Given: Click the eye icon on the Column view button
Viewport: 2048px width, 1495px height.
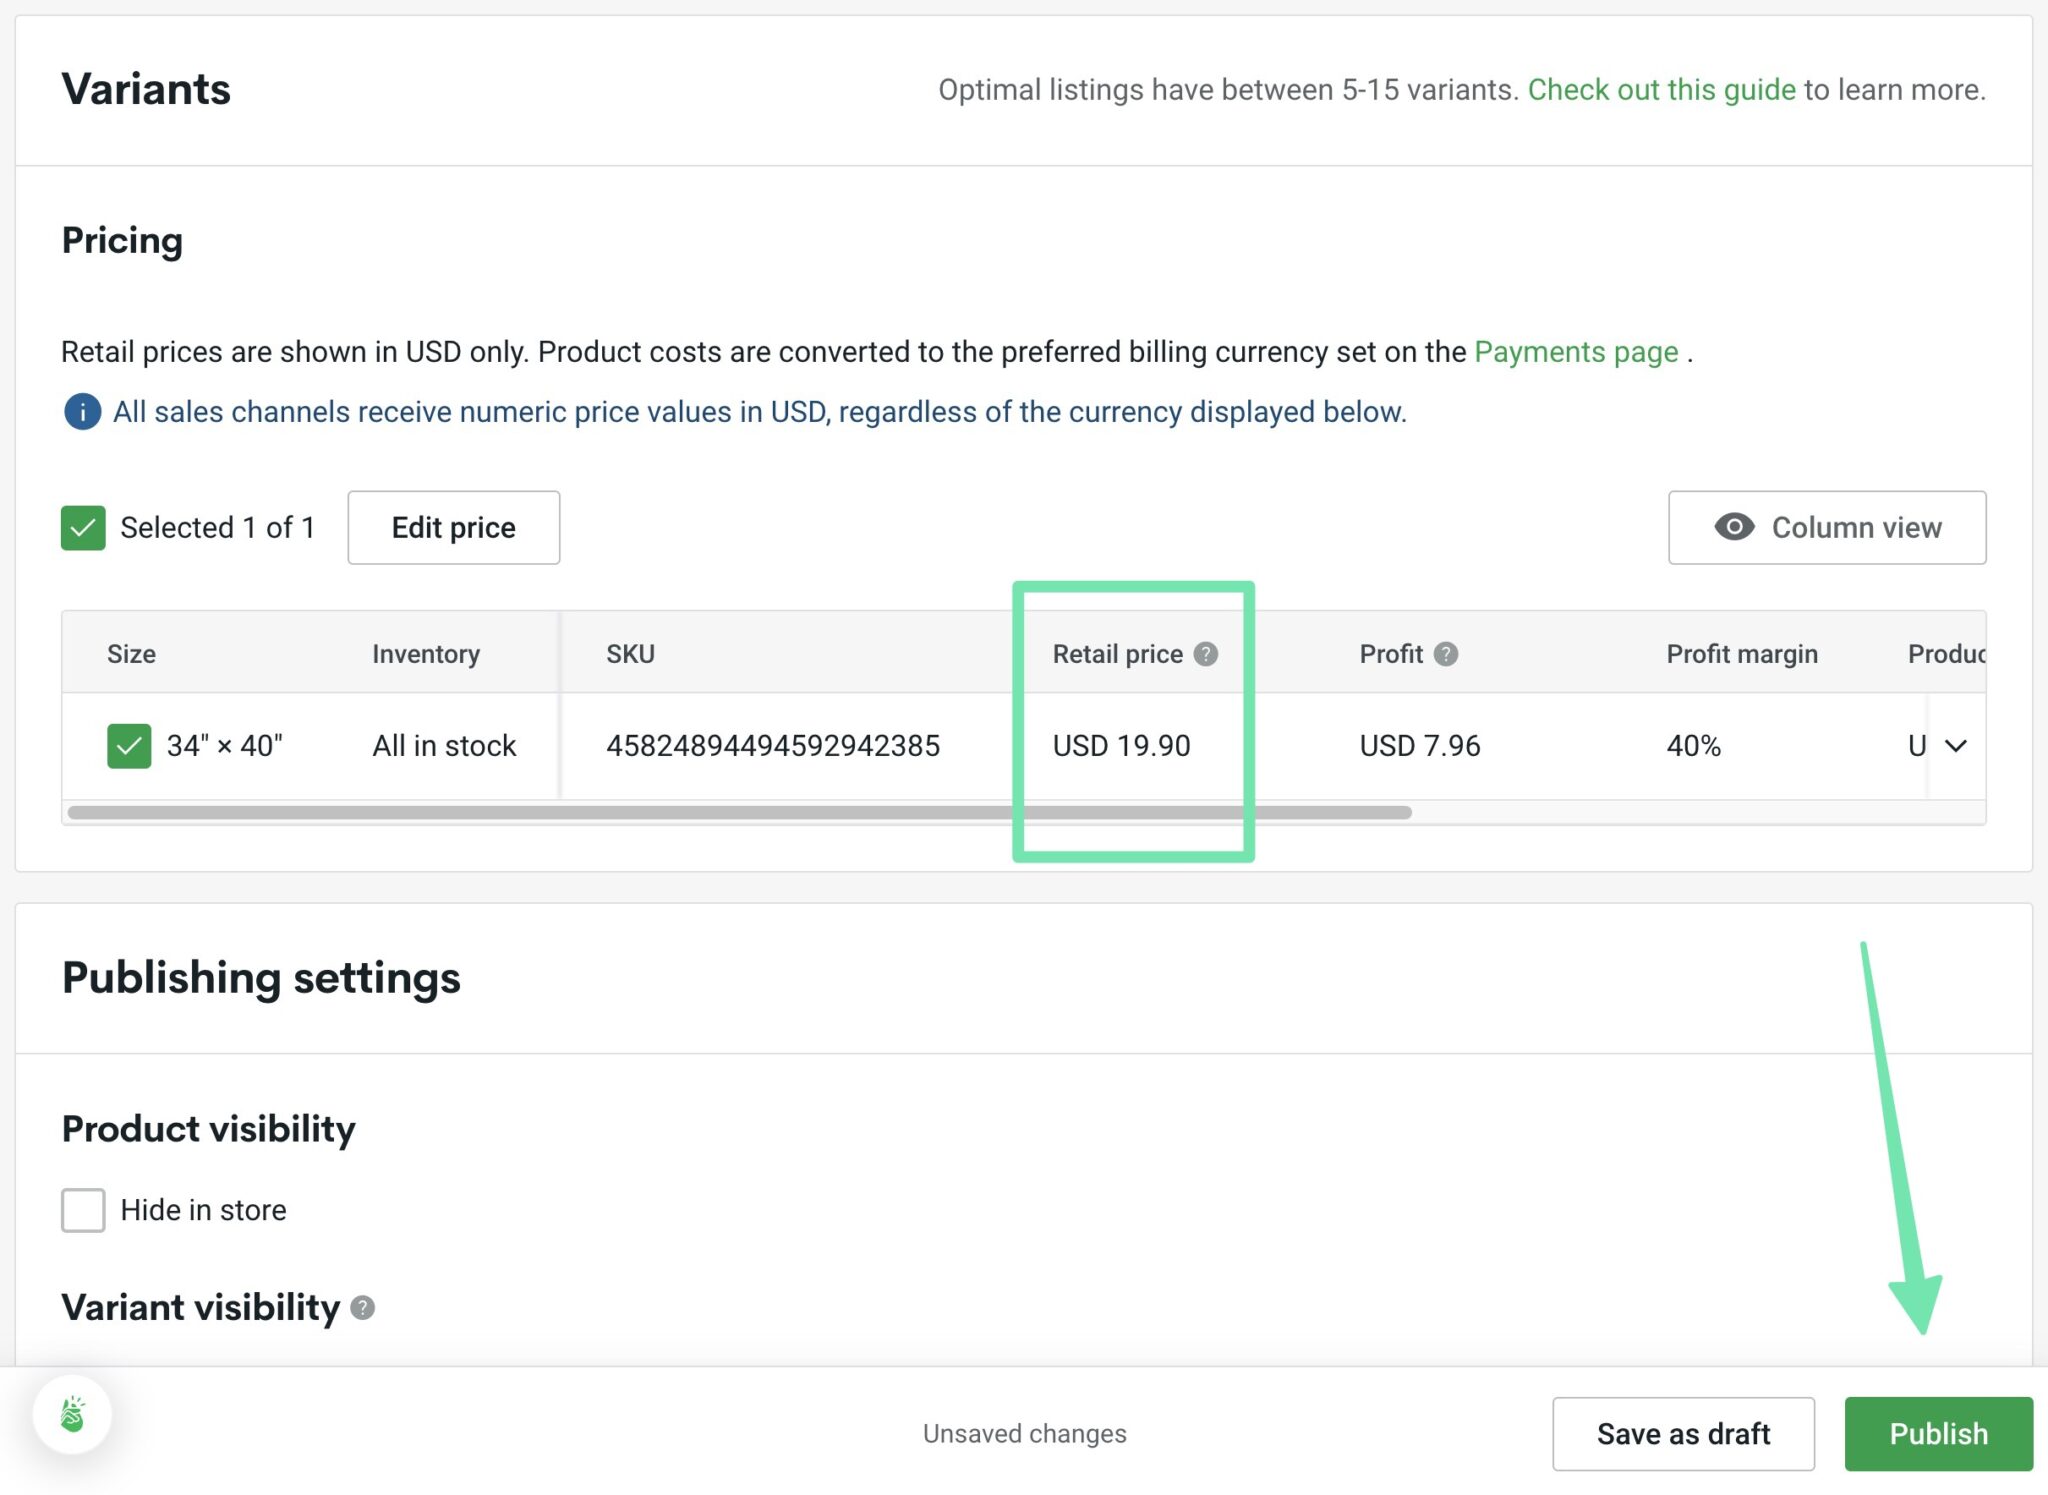Looking at the screenshot, I should 1735,527.
